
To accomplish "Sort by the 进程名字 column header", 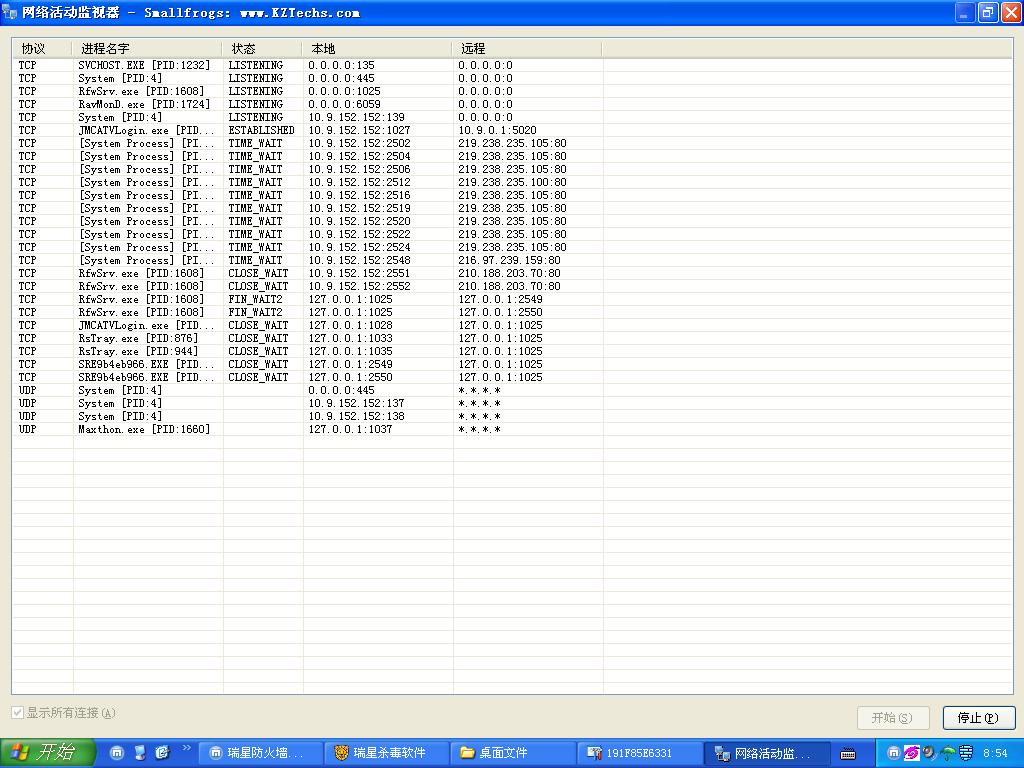I will 147,48.
